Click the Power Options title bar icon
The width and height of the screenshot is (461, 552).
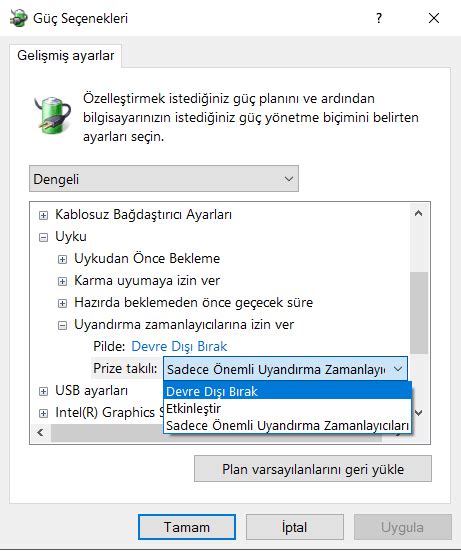[x=18, y=18]
